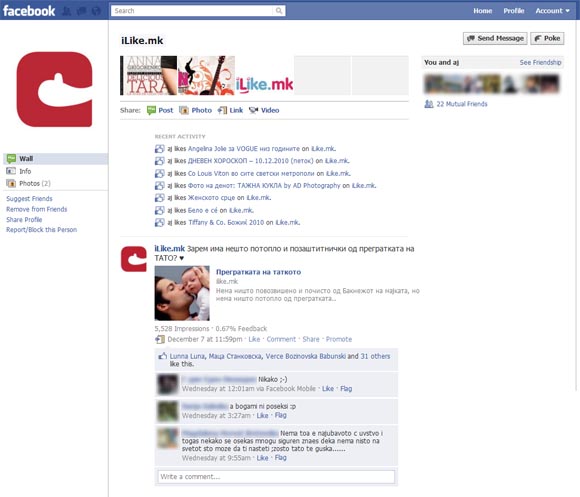This screenshot has width=580, height=497.
Task: Open ДНЕВЕН ХОРОСКОП 10.12.2010 activity link
Action: (250, 161)
